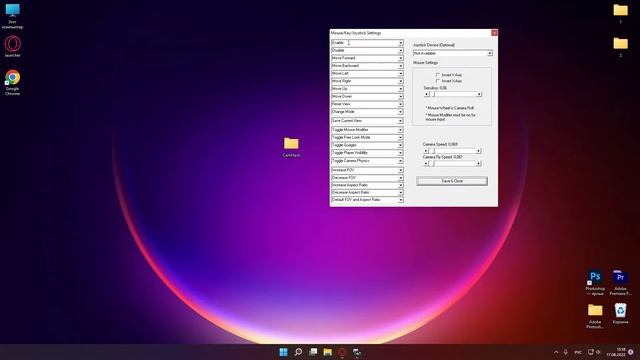Open the Joystick Device 'Not Available' dropdown
Screen dimensions: 640x360
tap(453, 53)
